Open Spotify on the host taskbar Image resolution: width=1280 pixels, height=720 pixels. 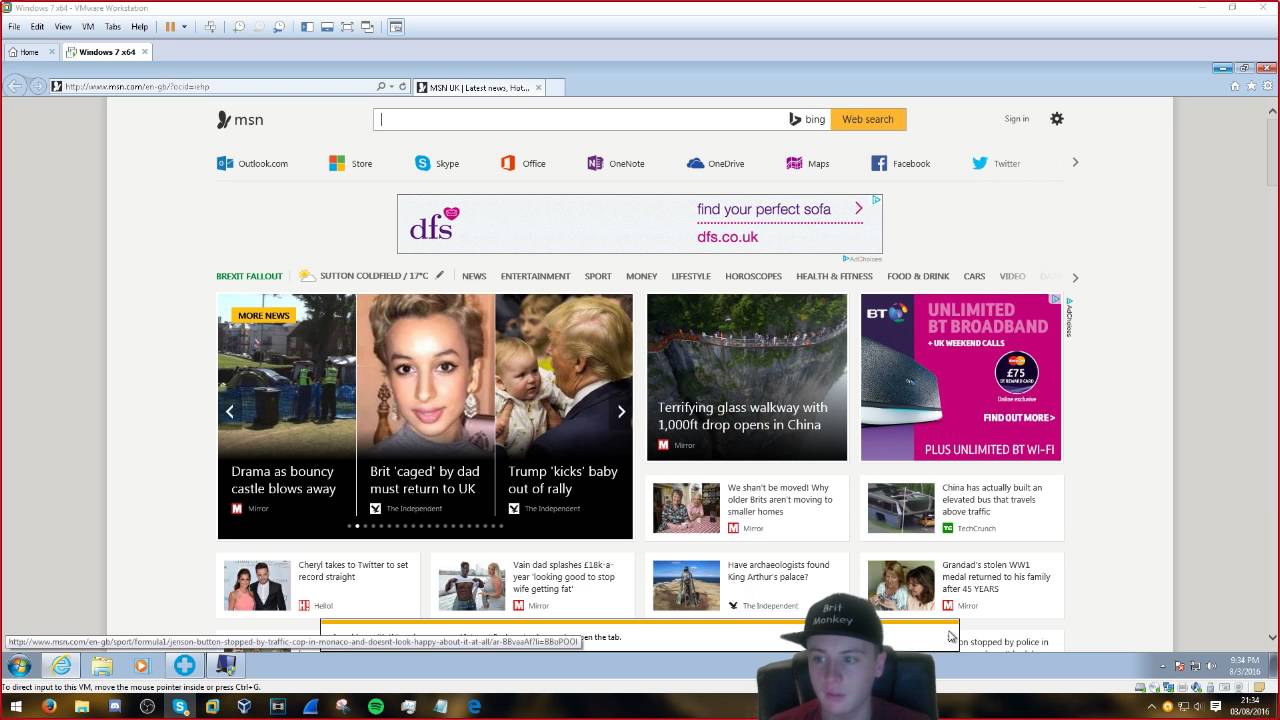tap(376, 707)
